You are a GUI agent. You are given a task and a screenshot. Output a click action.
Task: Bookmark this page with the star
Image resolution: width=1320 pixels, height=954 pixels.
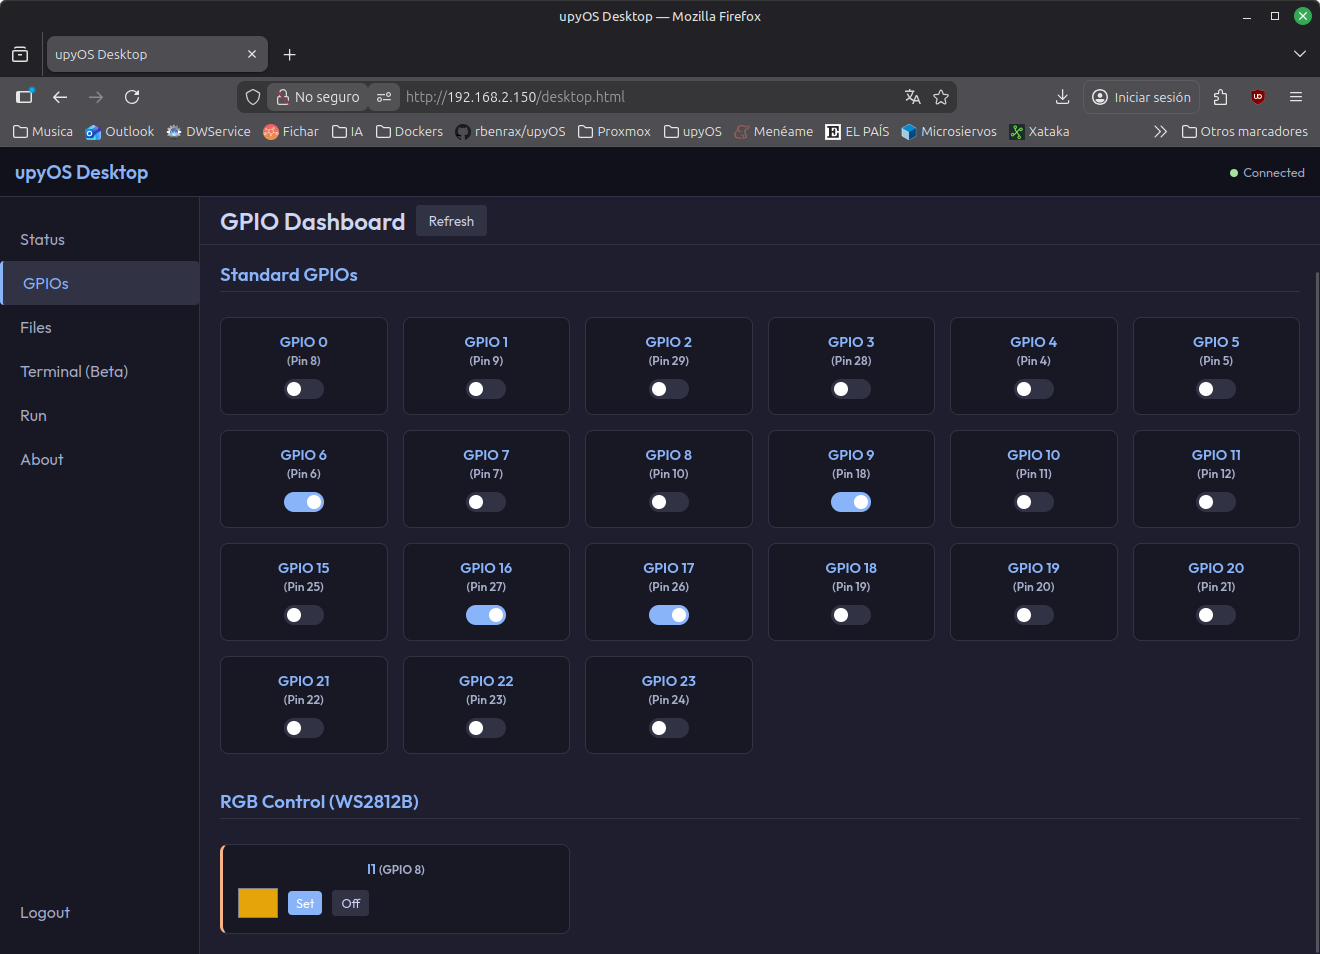click(941, 97)
